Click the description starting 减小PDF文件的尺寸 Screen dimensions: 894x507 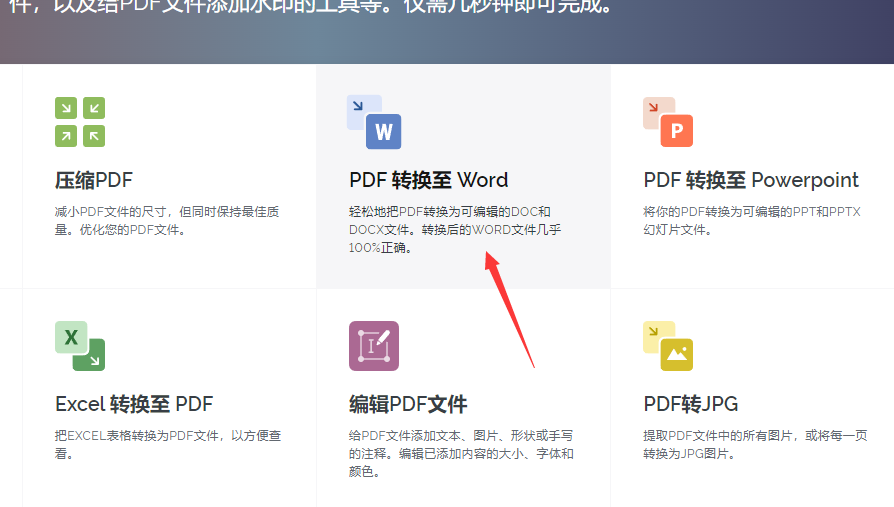pyautogui.click(x=167, y=221)
